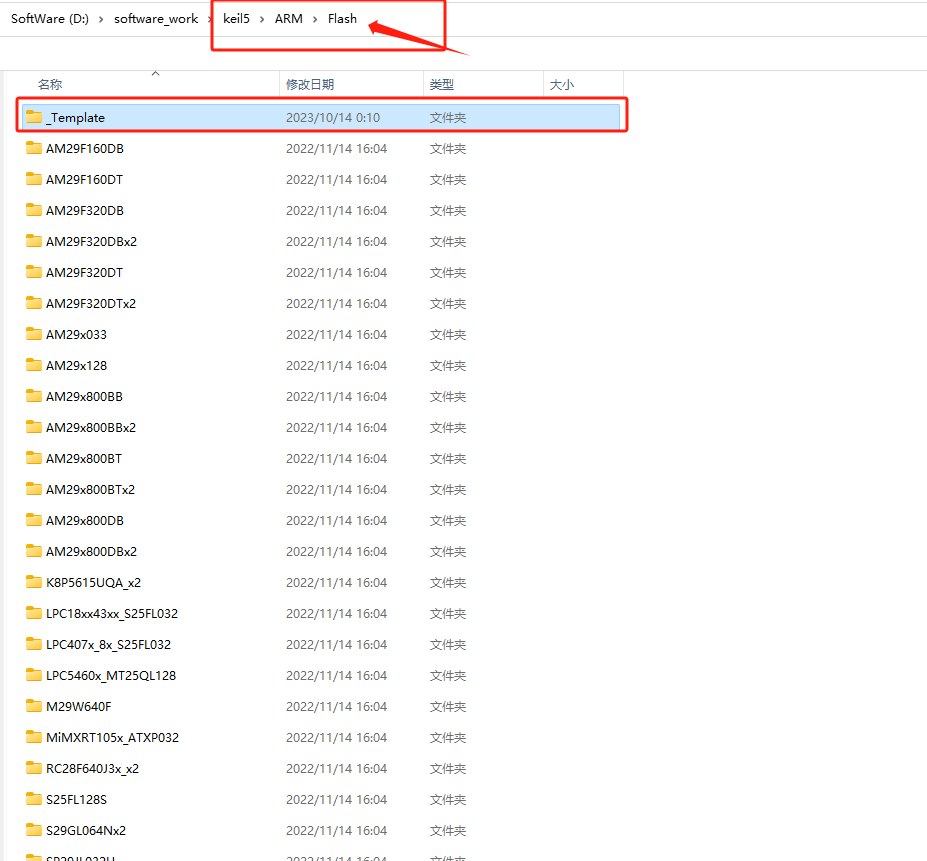Click the AM29F320DB folder icon
This screenshot has width=927, height=861.
point(34,210)
